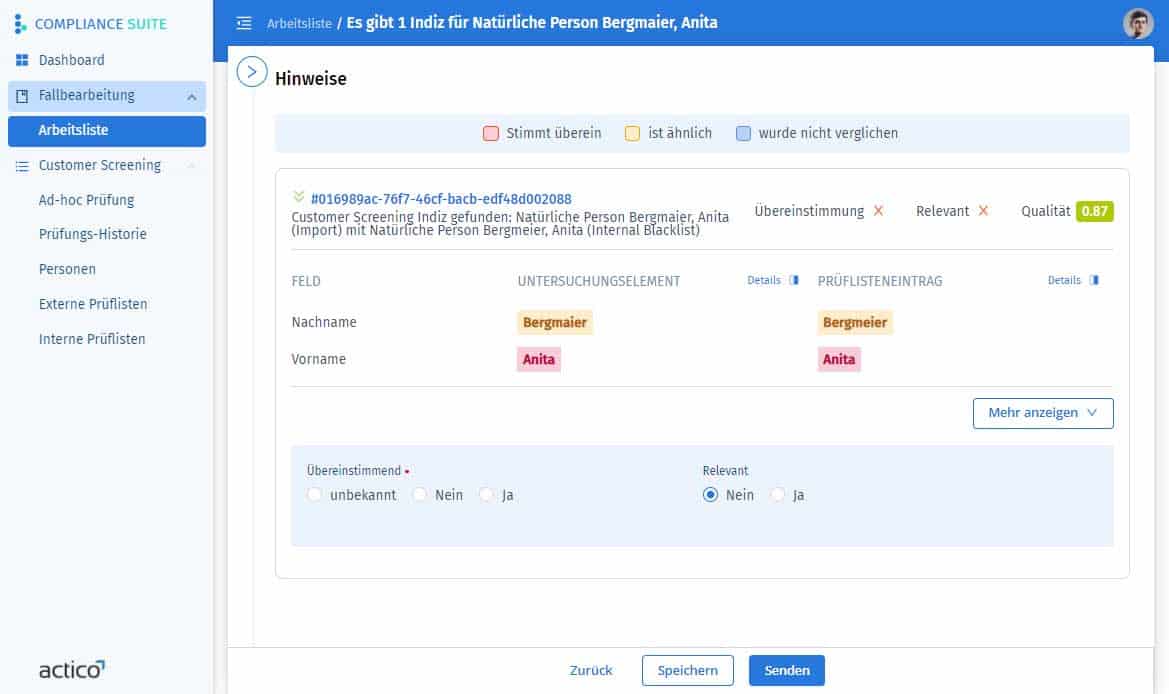Click the Details panel icon for Prüflisteneintrag
1169x694 pixels.
pyautogui.click(x=1094, y=280)
